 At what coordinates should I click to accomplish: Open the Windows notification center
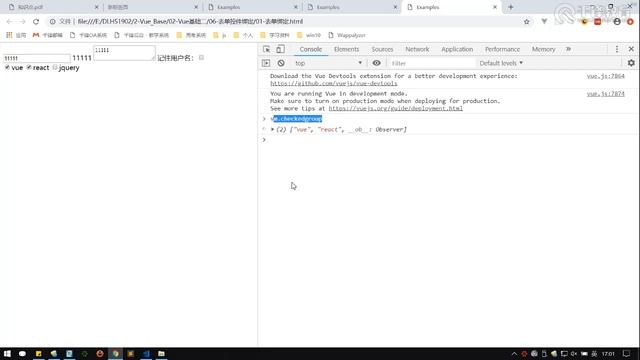pos(627,353)
